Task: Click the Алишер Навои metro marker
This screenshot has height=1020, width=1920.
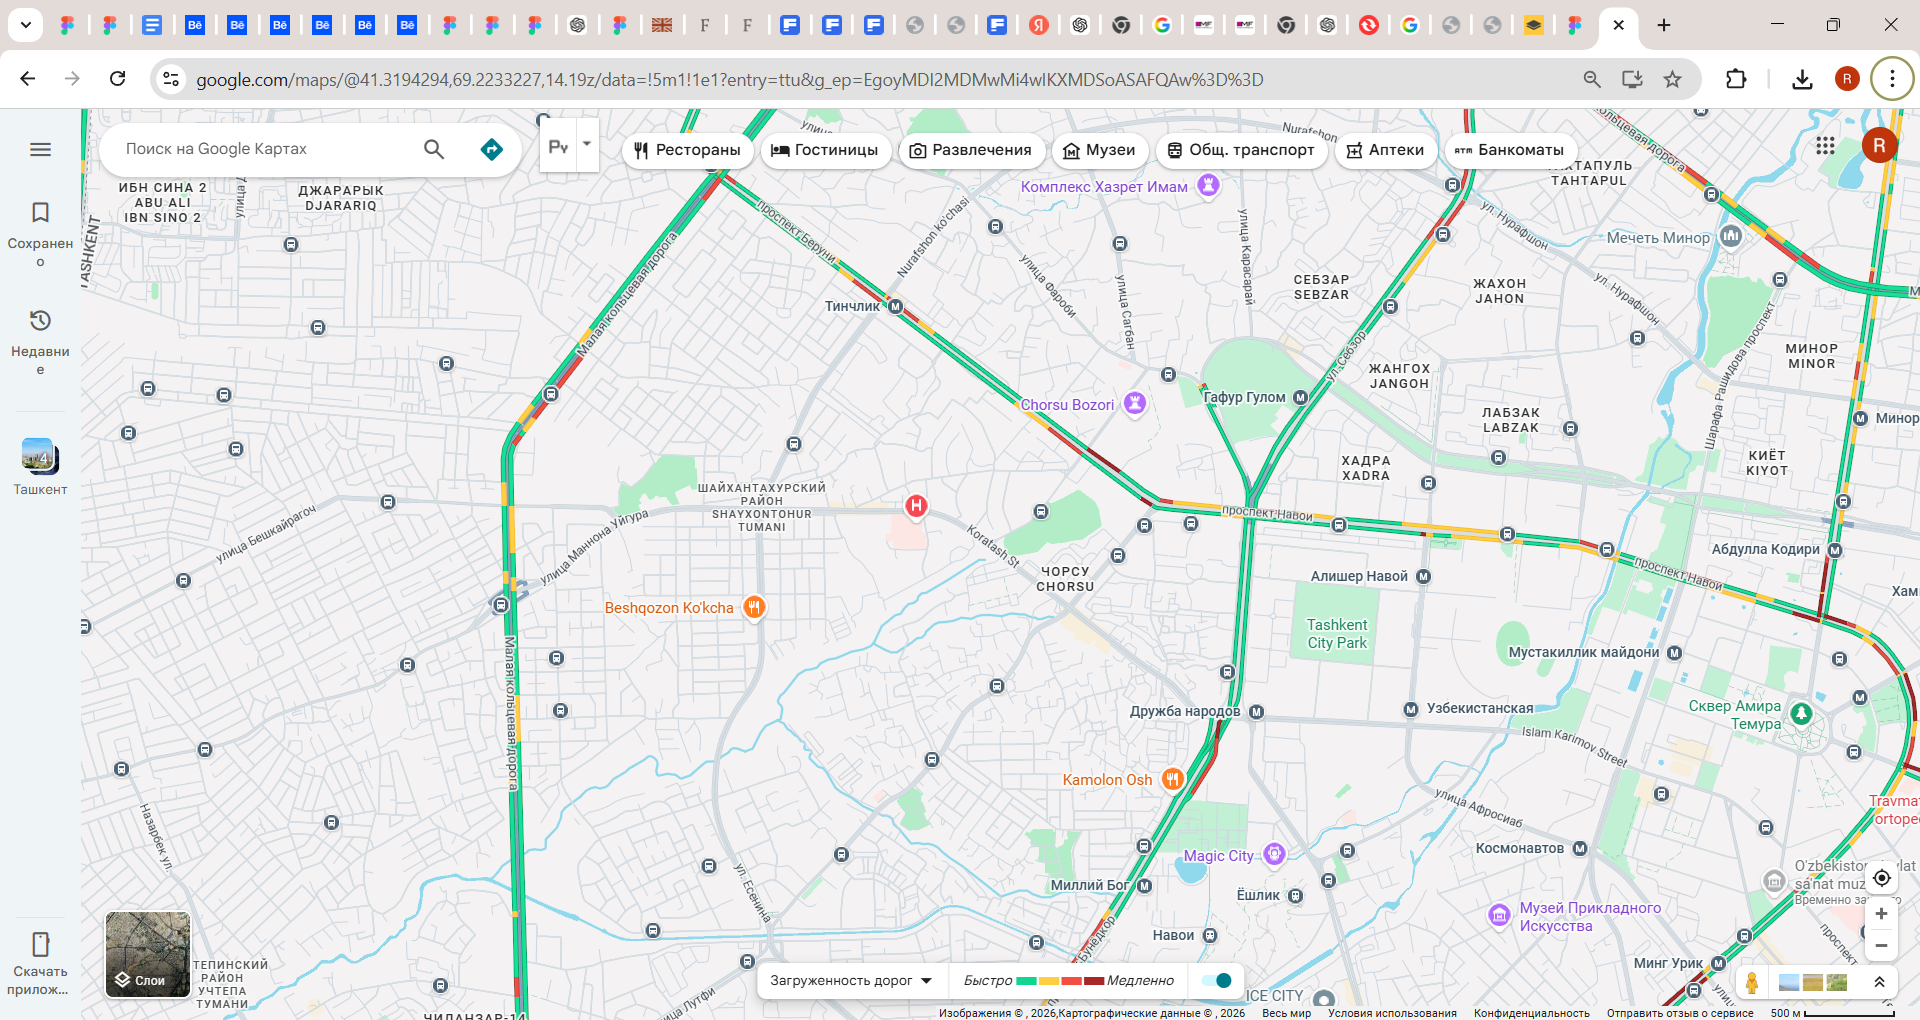Action: [x=1423, y=576]
